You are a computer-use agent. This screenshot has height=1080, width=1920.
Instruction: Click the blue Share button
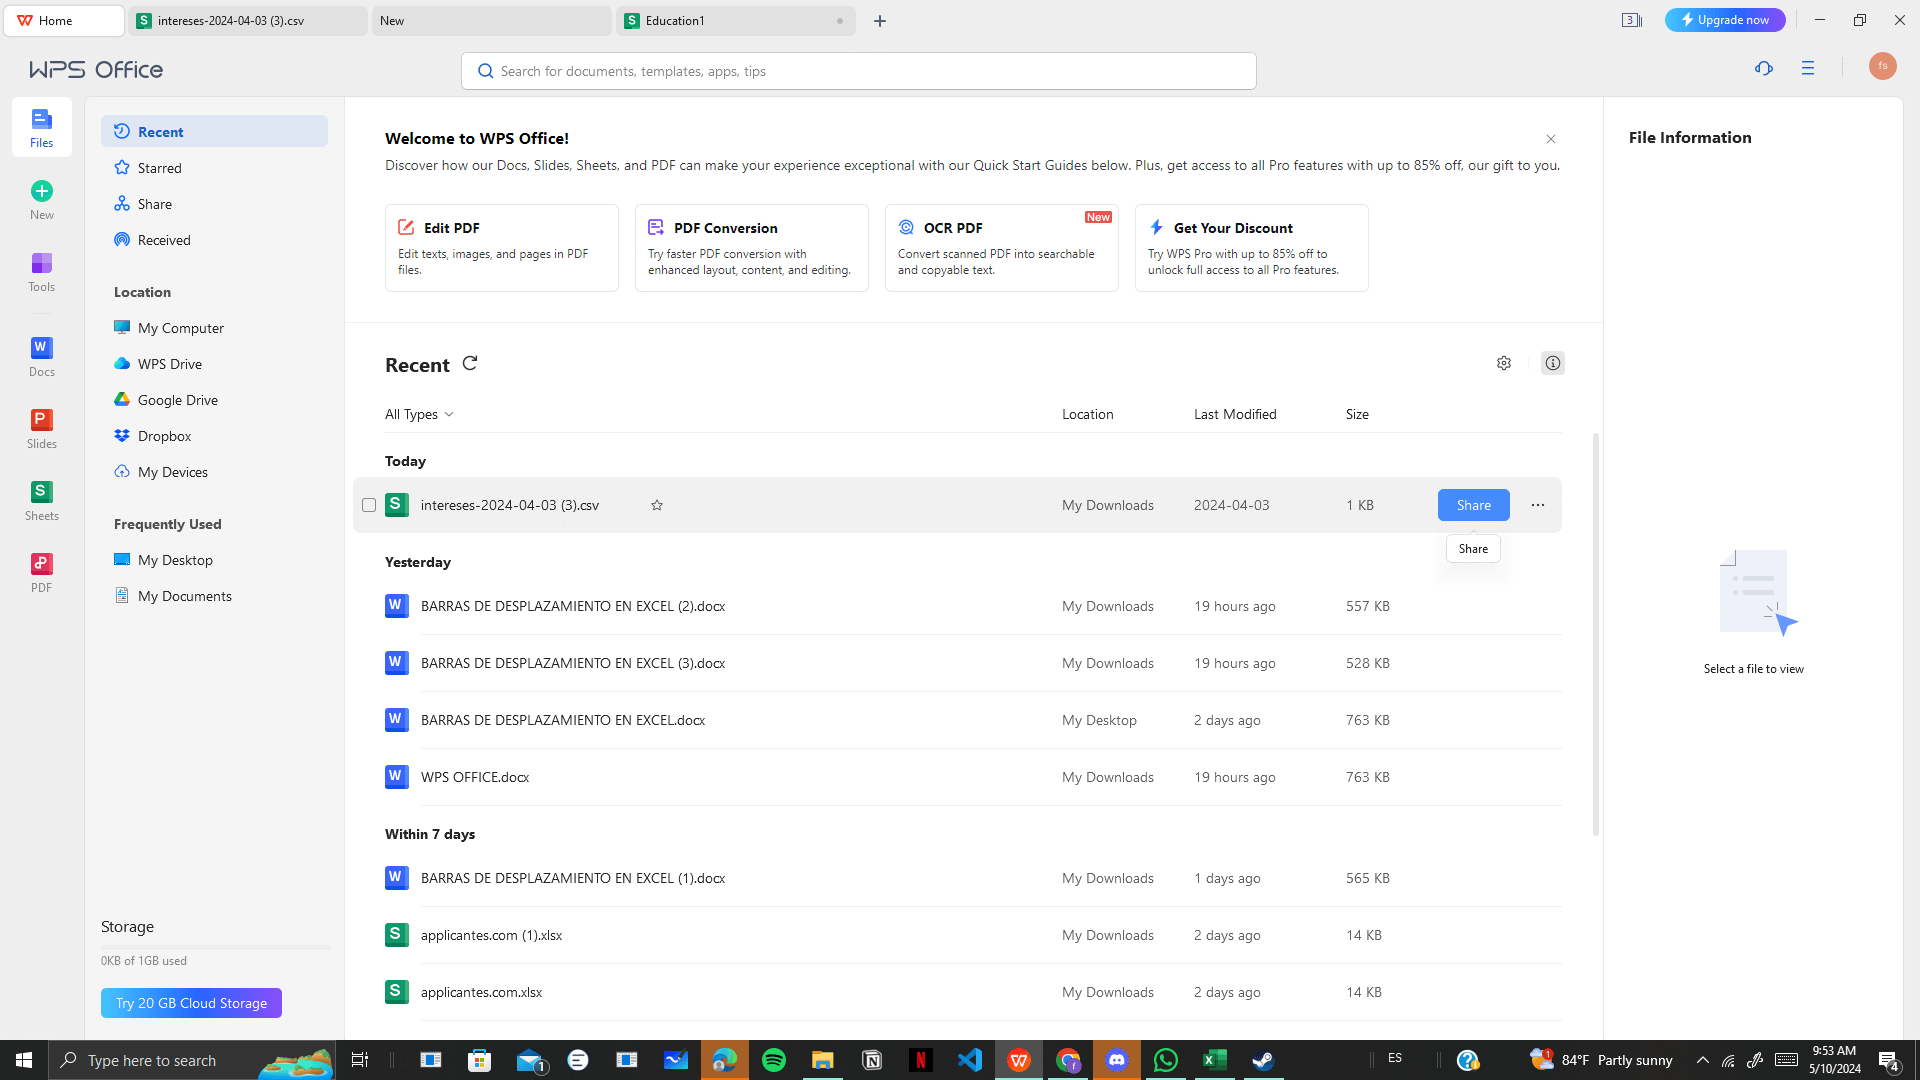tap(1473, 505)
